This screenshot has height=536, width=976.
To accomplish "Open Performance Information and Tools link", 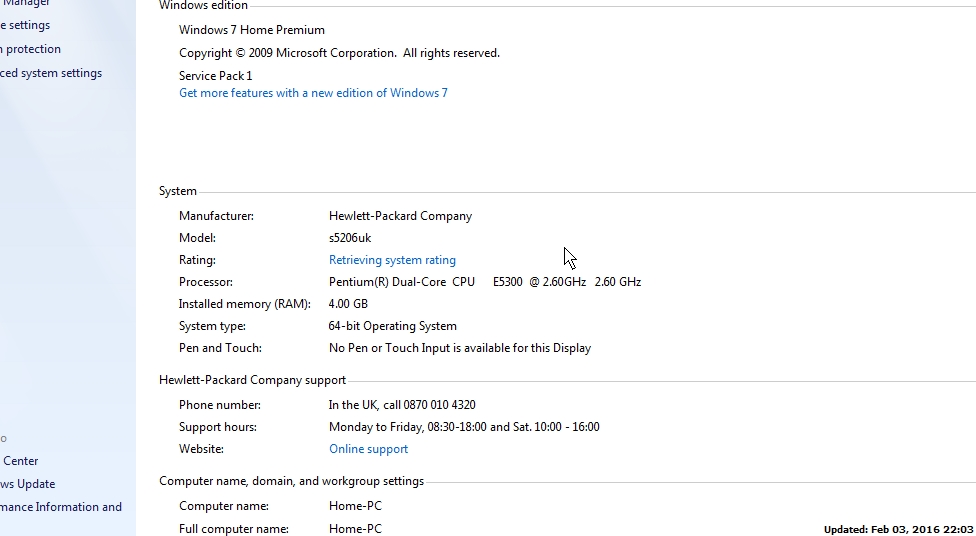I will pyautogui.click(x=60, y=507).
